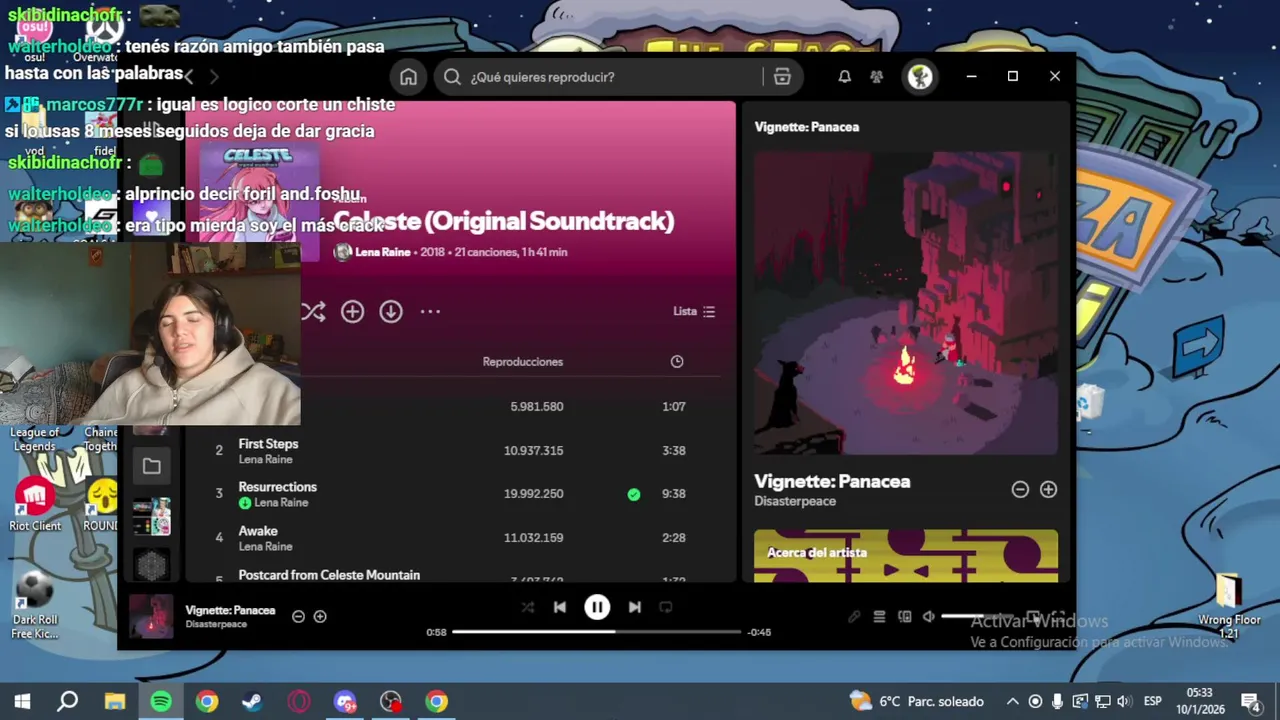Image resolution: width=1280 pixels, height=720 pixels.
Task: Open the 'Vignette: Panacea' panel header
Action: (807, 127)
